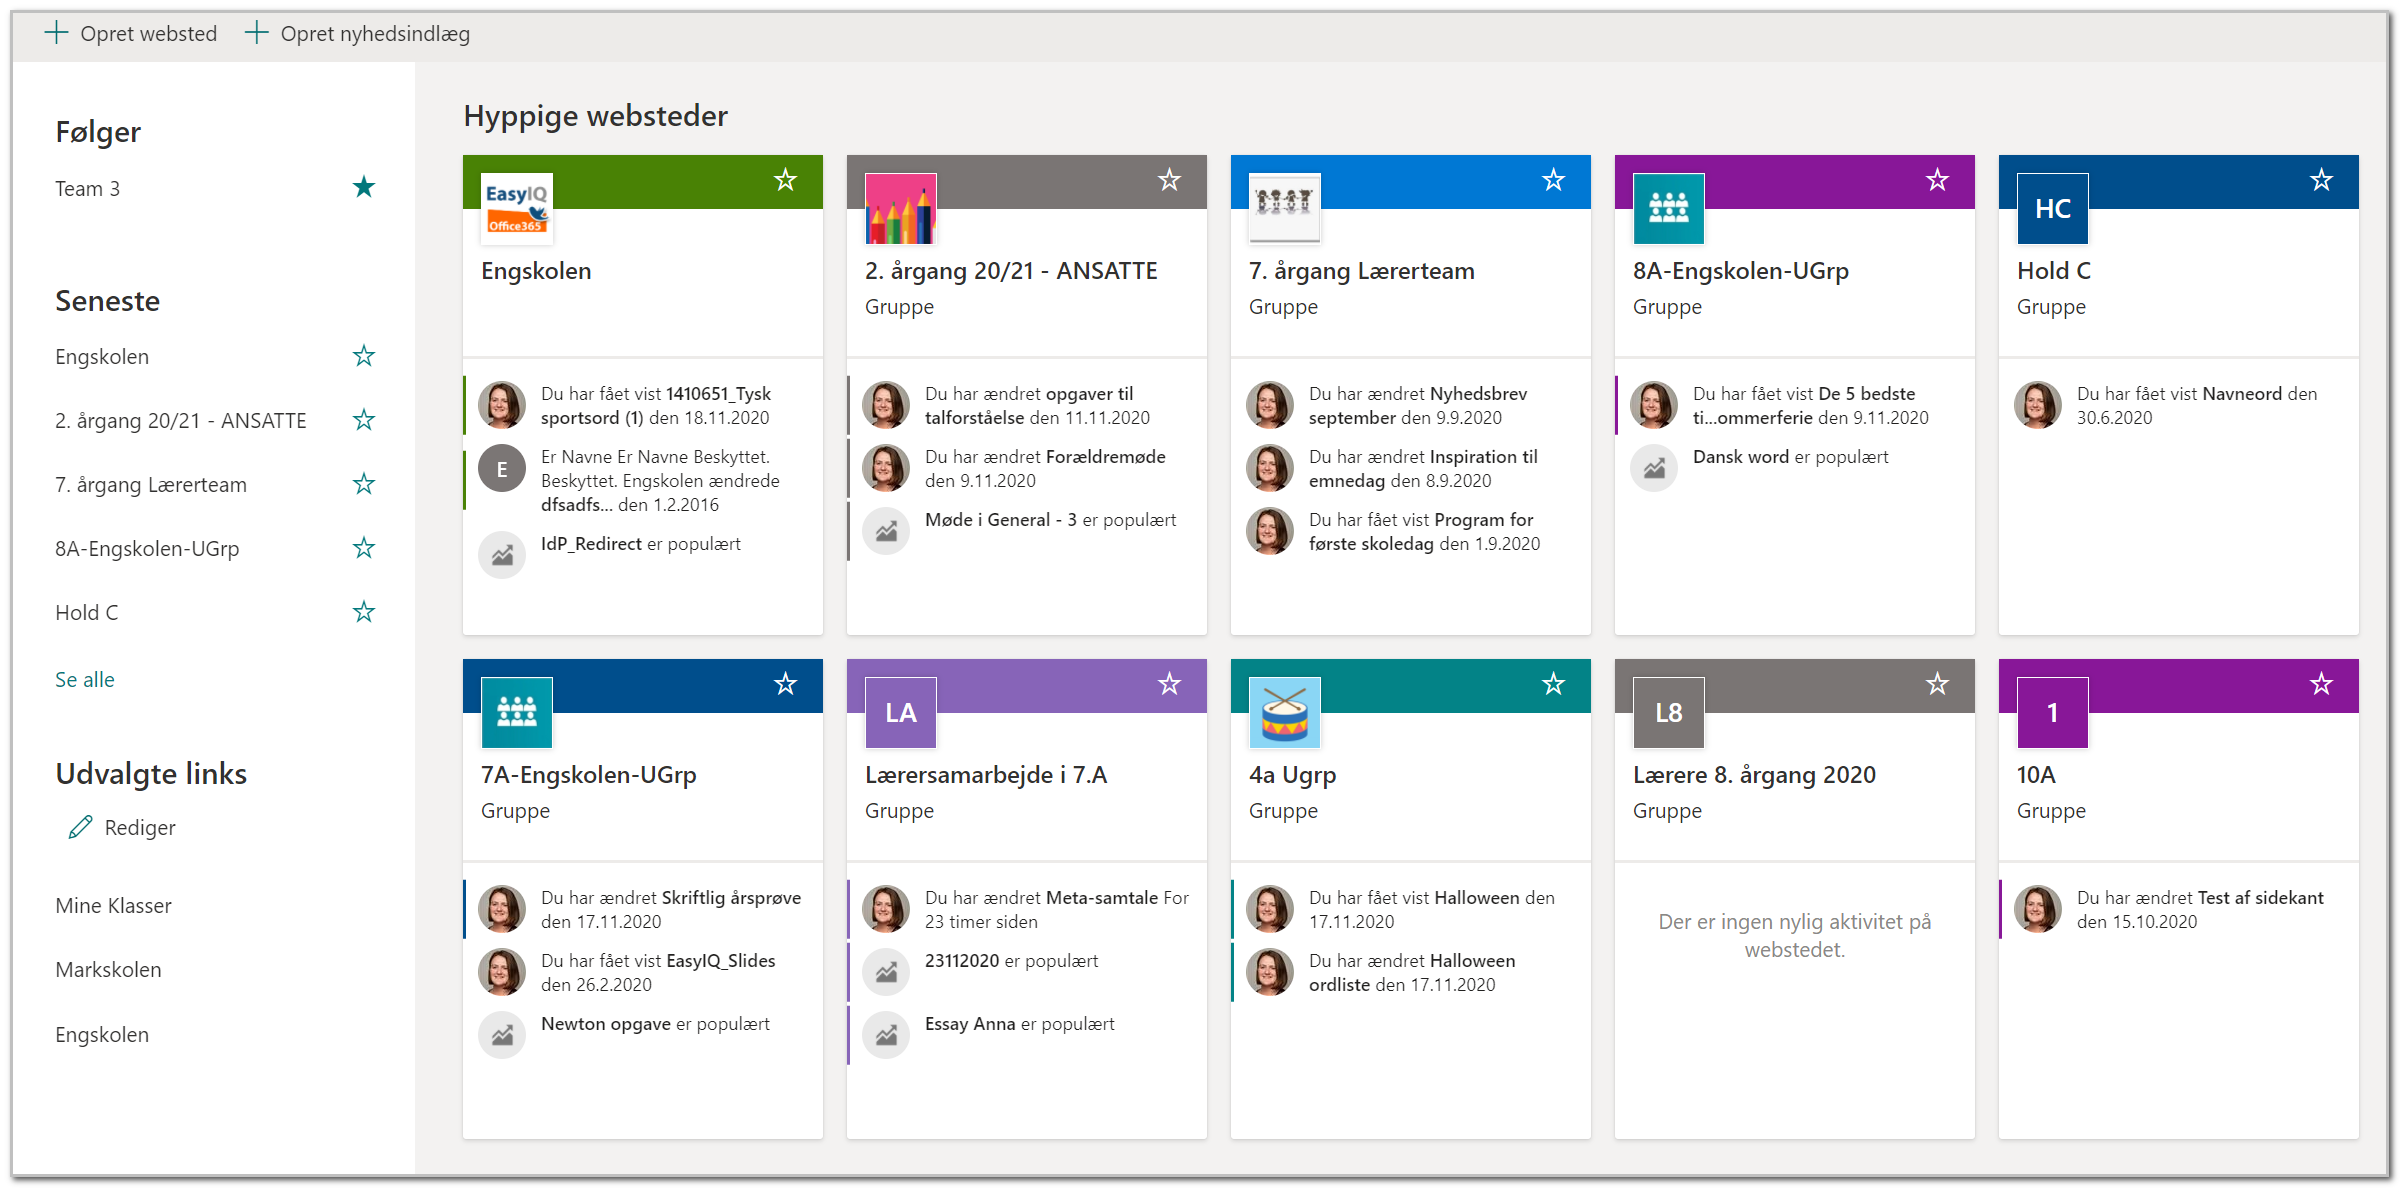Screen dimensions: 2400x1188
Task: Star the 4a Ugrp card
Action: click(1554, 684)
